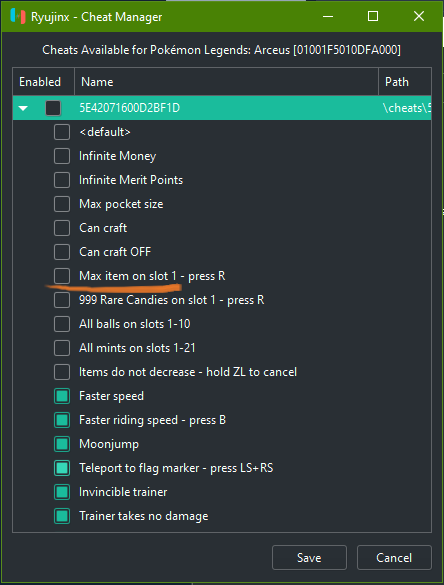Select the Max pocket size row text

[x=121, y=204]
